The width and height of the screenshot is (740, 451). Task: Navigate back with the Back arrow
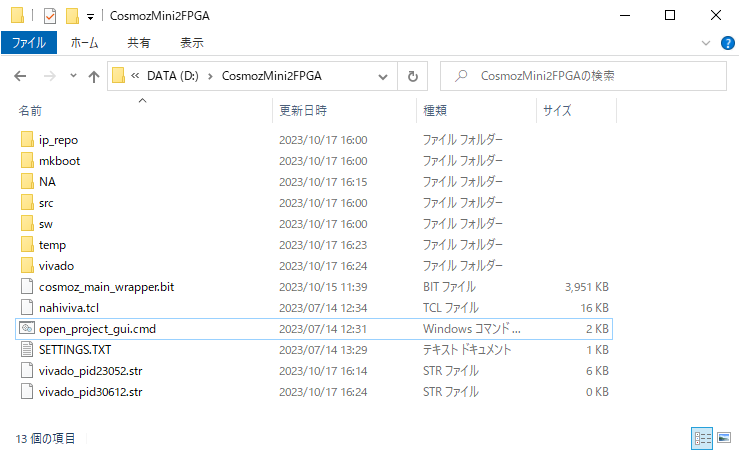click(x=20, y=76)
